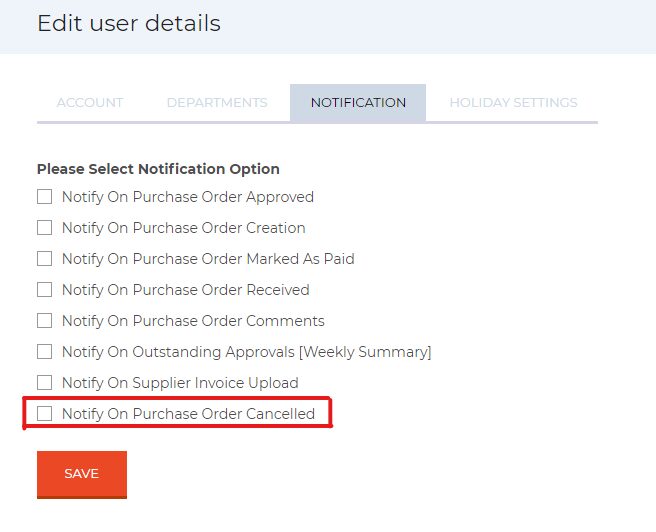Click the 'Notify On Supplier Invoice Upload' label text

(x=180, y=383)
